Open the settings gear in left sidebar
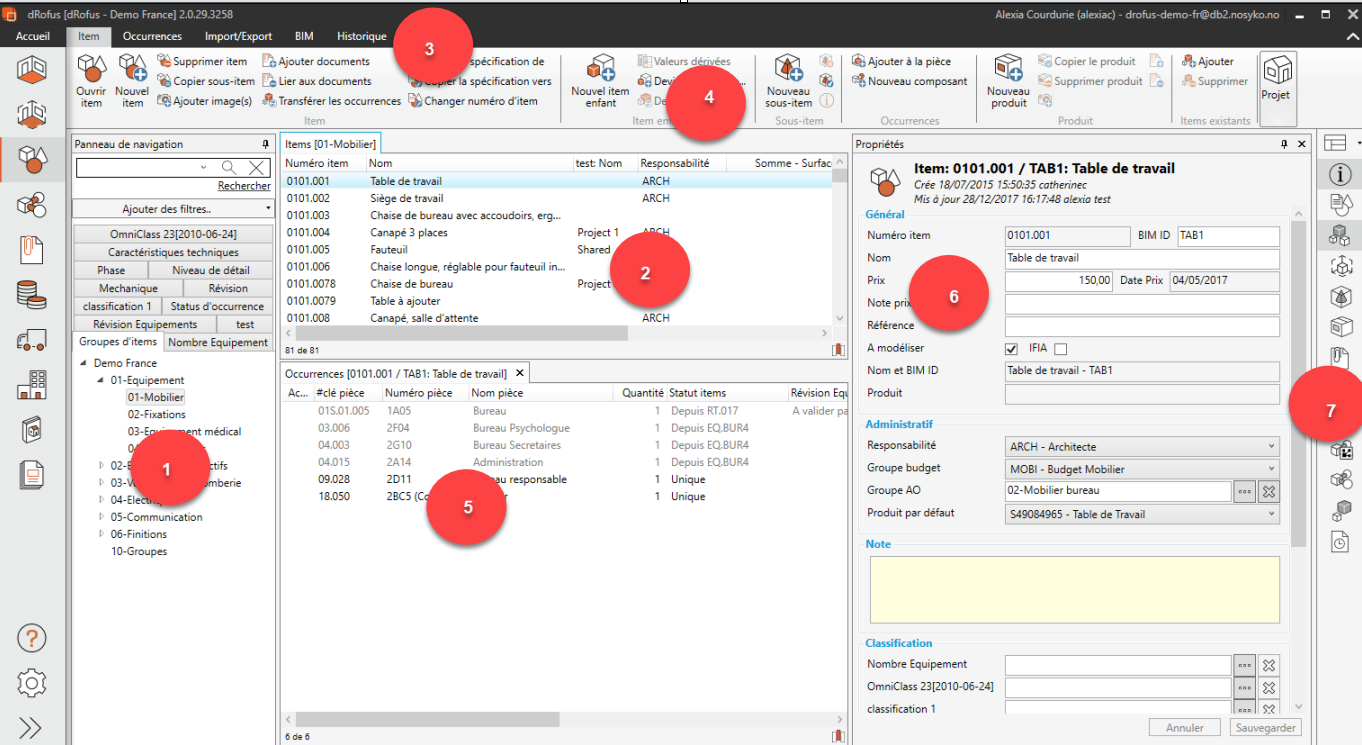The image size is (1362, 745). click(32, 683)
